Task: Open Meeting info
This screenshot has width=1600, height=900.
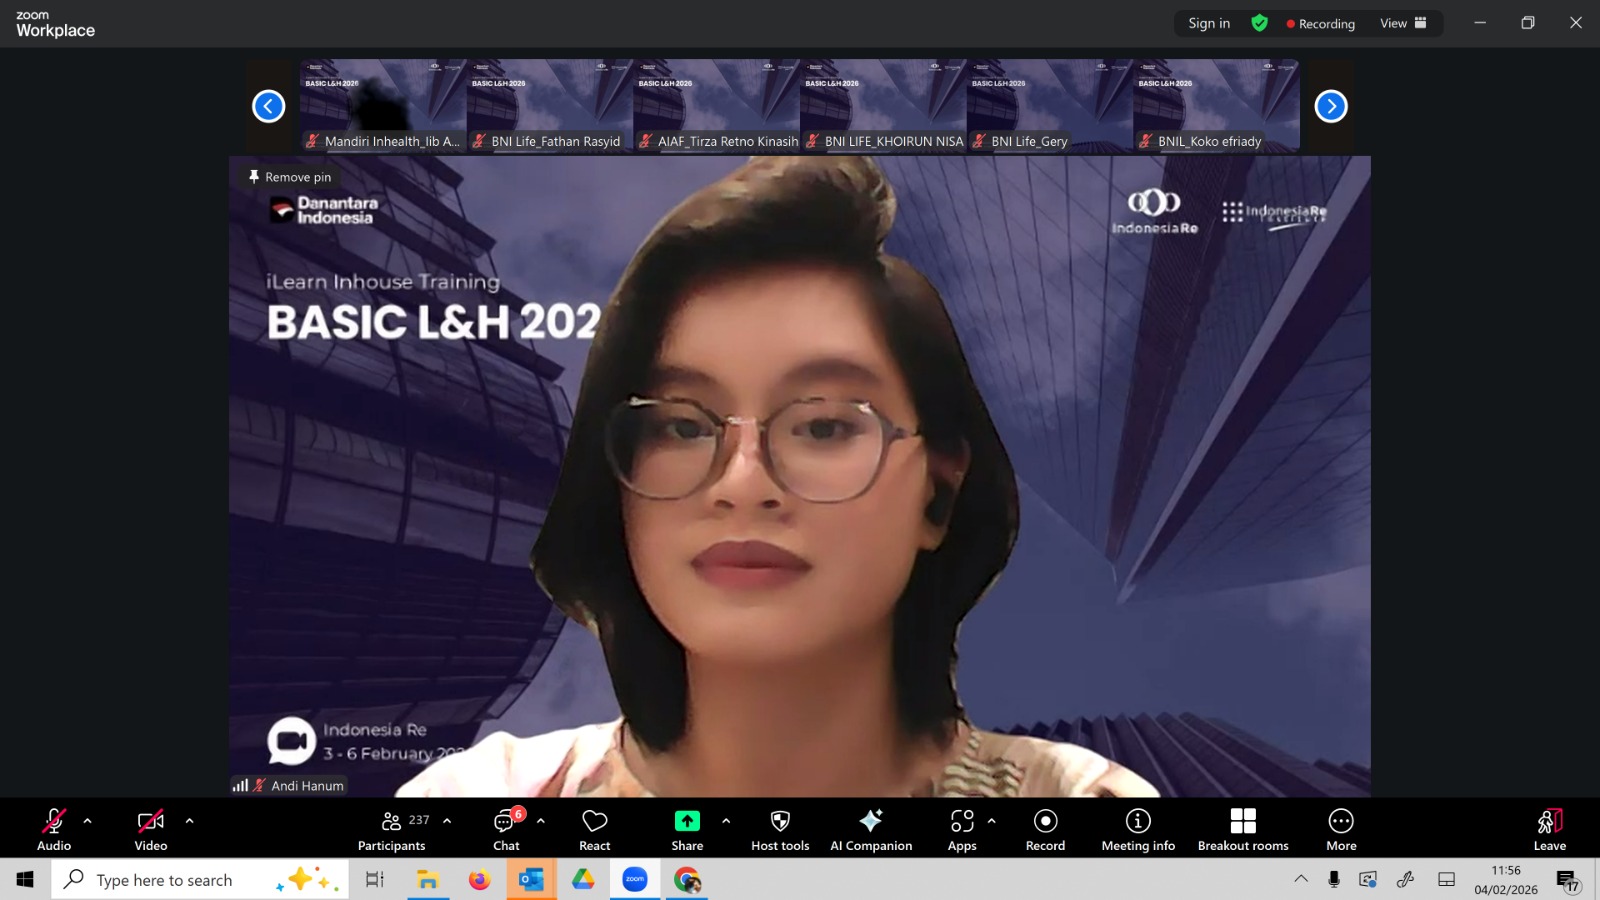Action: (1138, 830)
